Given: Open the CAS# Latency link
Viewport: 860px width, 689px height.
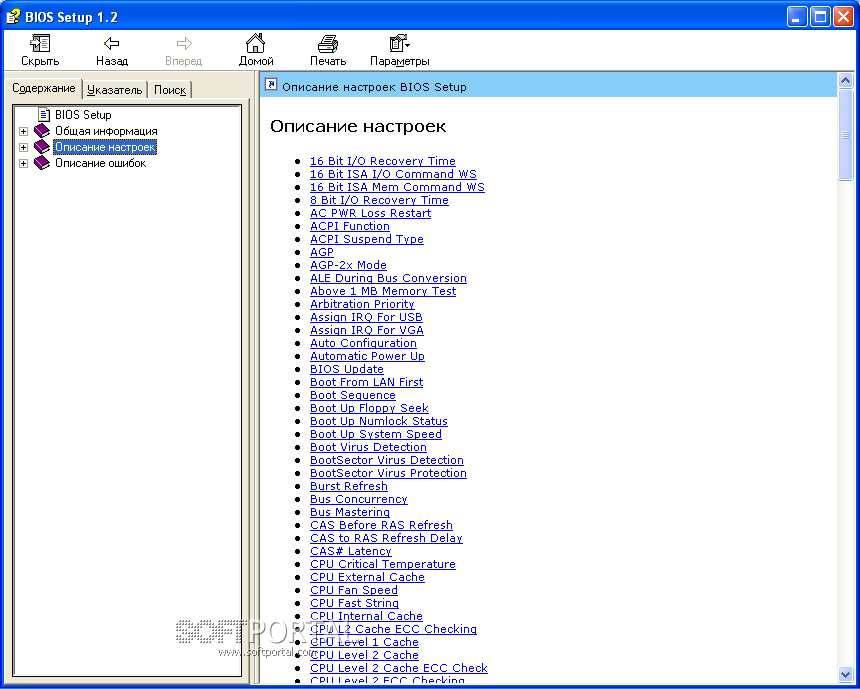Looking at the screenshot, I should 350,551.
